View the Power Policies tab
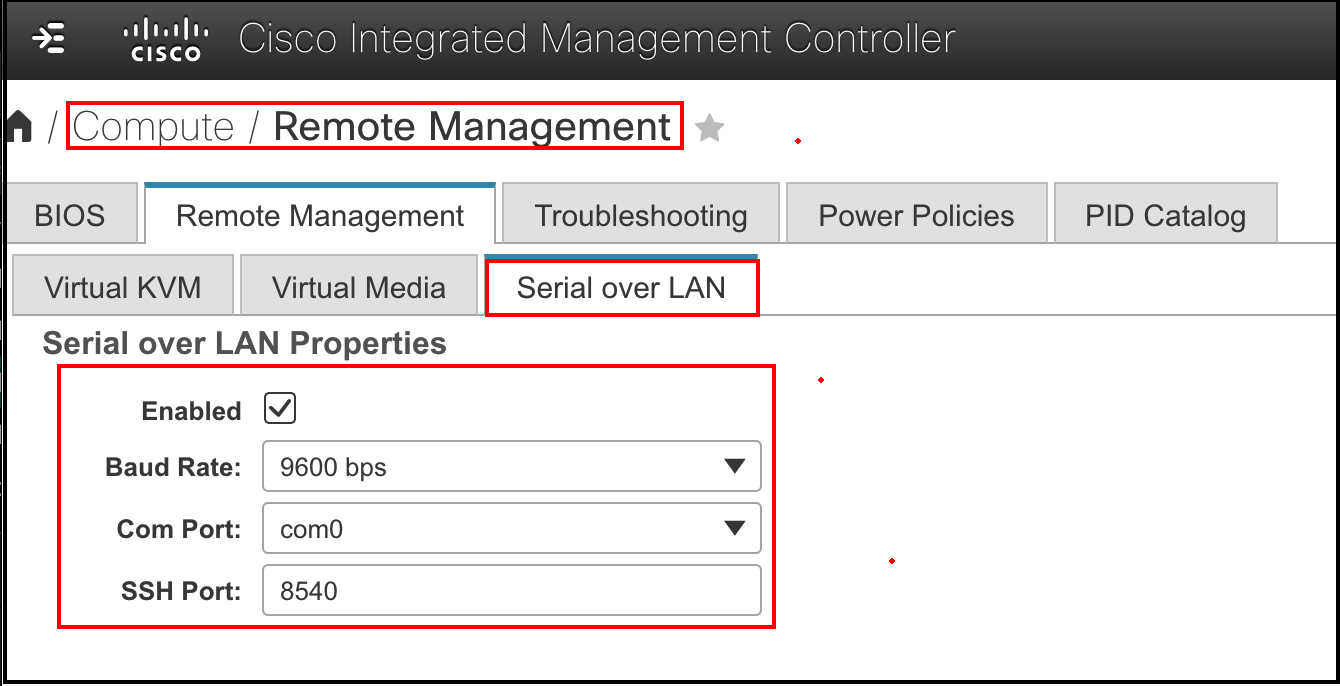 (x=915, y=213)
